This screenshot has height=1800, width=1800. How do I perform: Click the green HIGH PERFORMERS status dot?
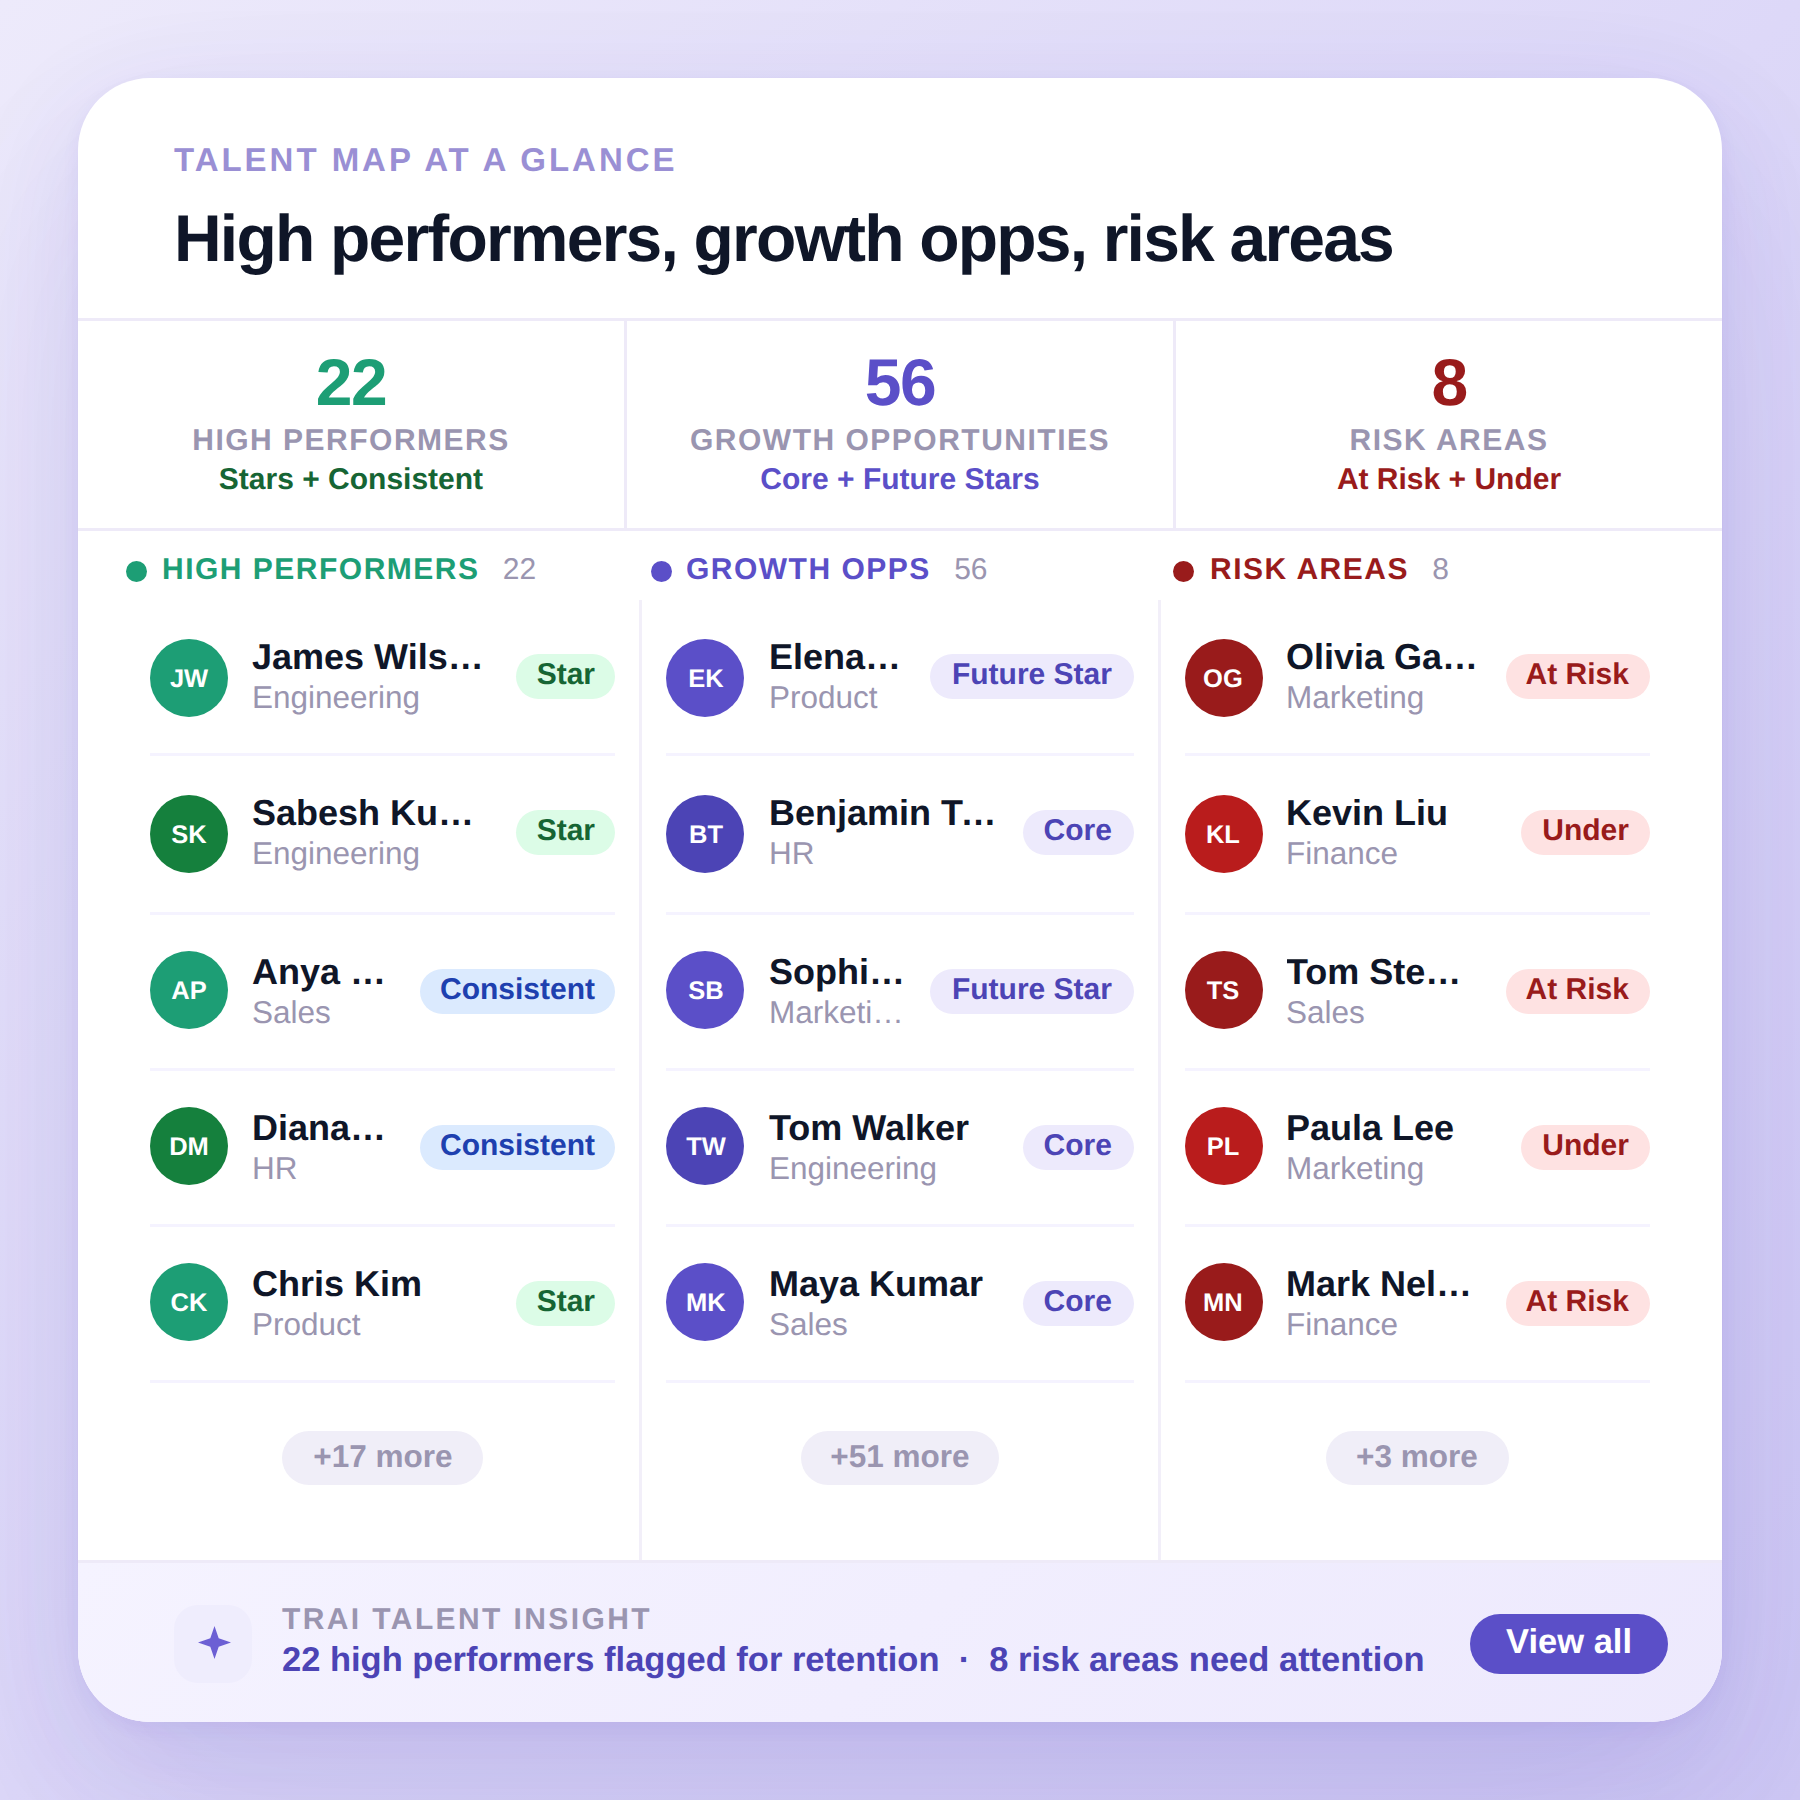(x=136, y=571)
